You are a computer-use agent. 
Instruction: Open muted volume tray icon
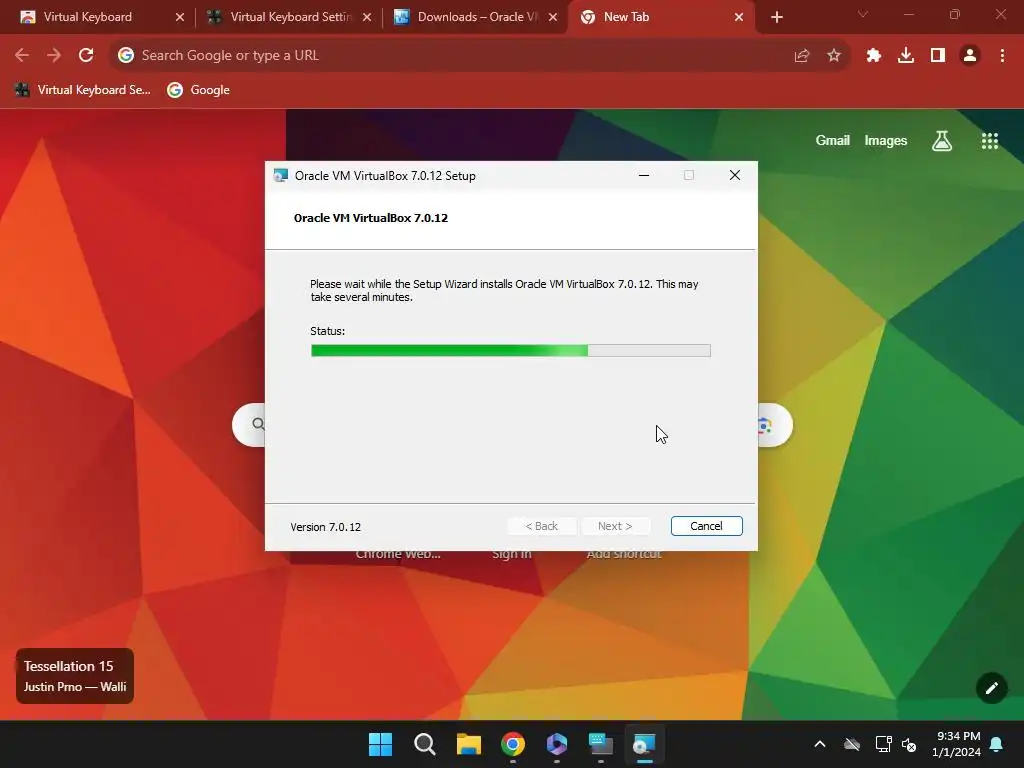tap(908, 744)
